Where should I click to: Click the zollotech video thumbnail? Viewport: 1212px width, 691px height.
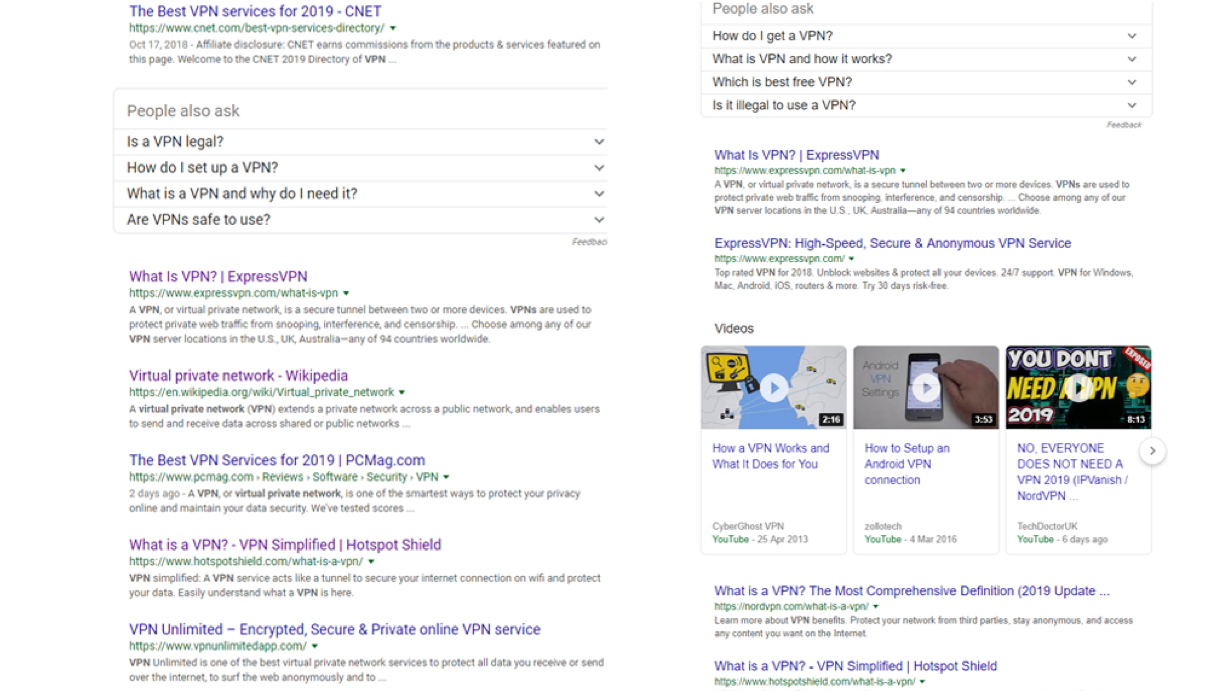coord(925,386)
